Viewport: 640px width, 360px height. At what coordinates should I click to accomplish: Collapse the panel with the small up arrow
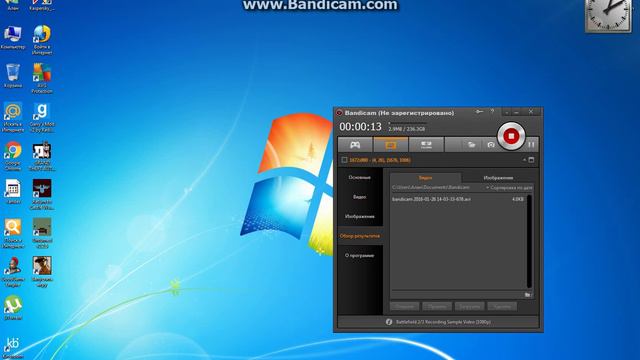coord(524,160)
